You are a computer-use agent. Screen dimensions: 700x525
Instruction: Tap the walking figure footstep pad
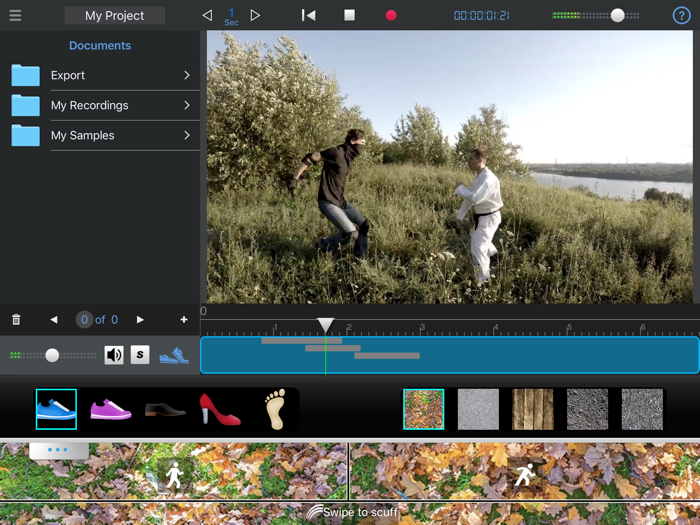(174, 471)
